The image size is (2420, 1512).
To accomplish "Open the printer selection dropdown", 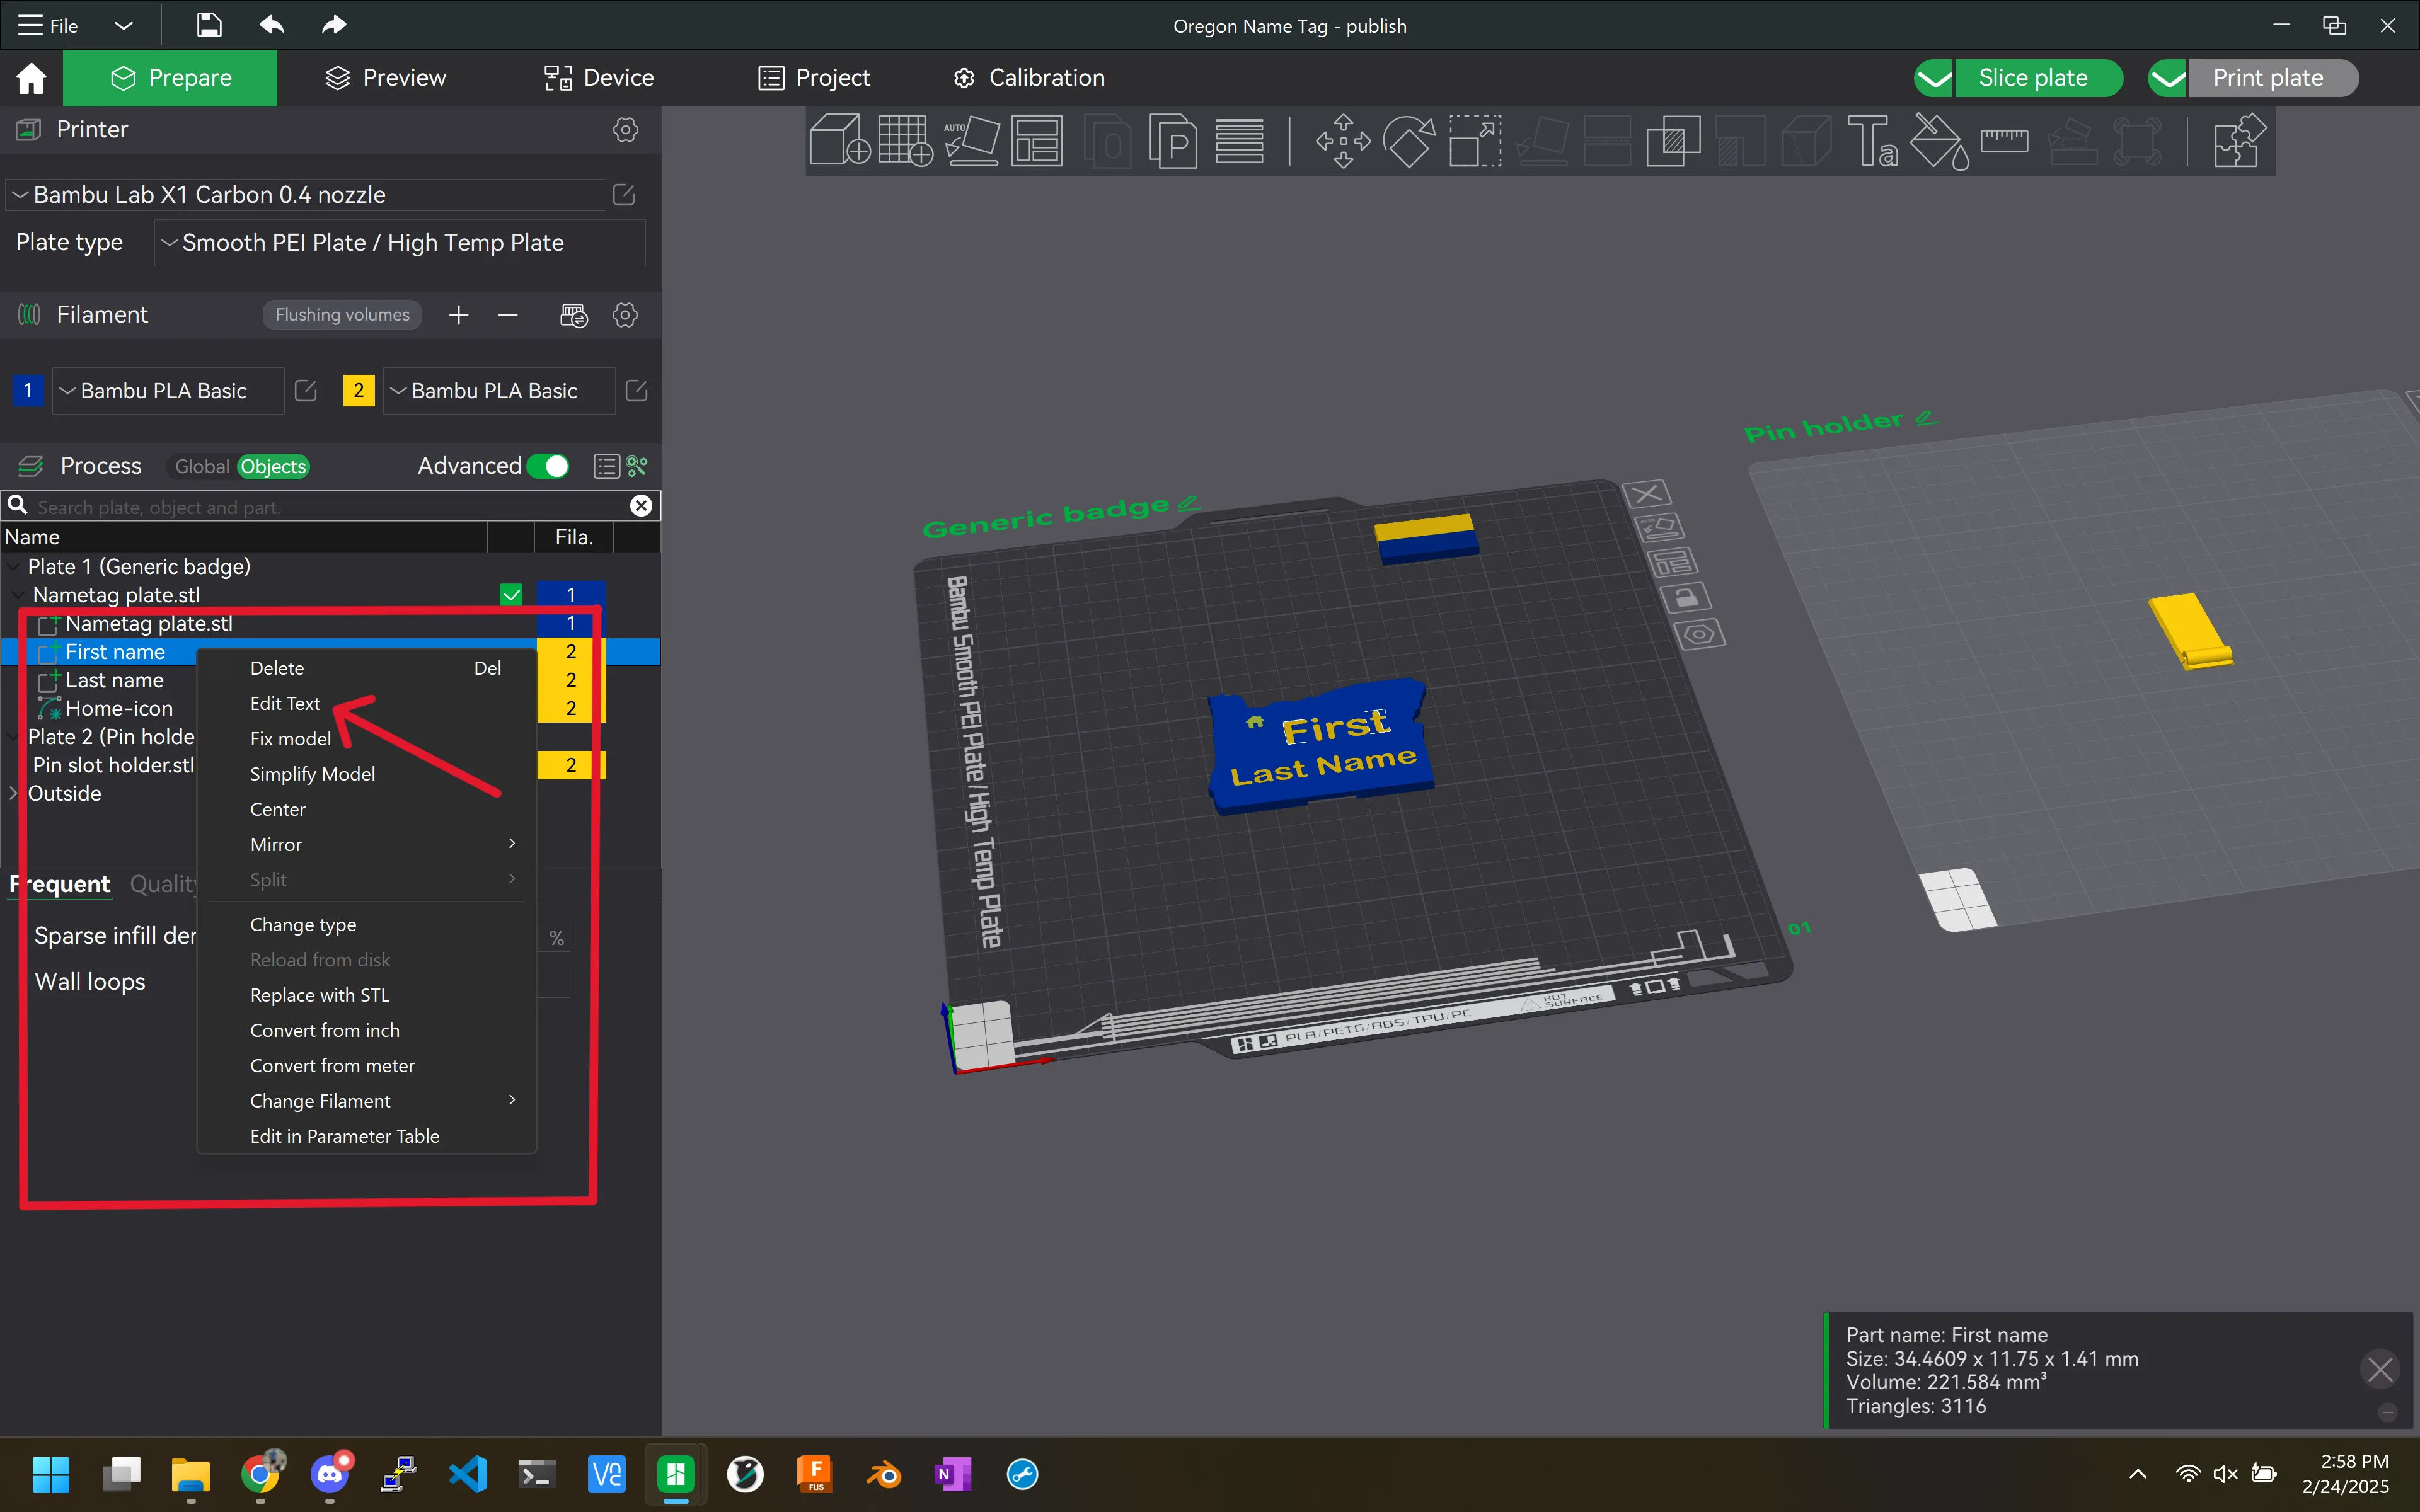I will (x=306, y=195).
